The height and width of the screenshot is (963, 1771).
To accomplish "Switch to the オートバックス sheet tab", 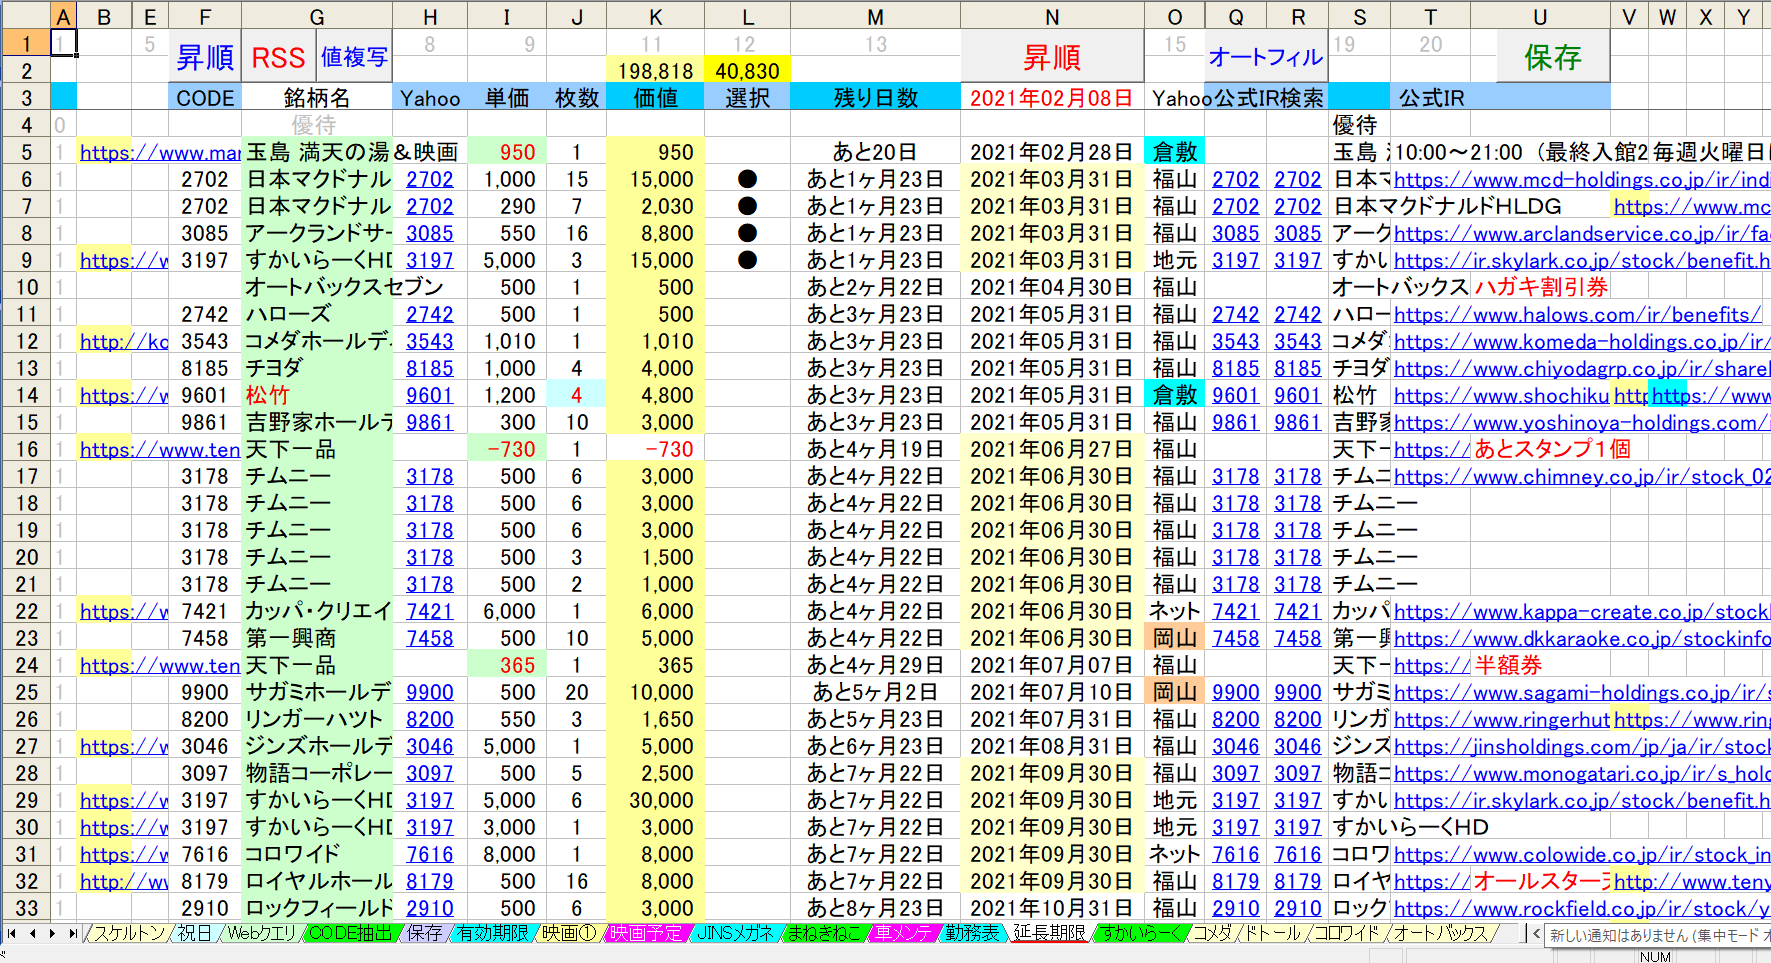I will (x=1440, y=933).
